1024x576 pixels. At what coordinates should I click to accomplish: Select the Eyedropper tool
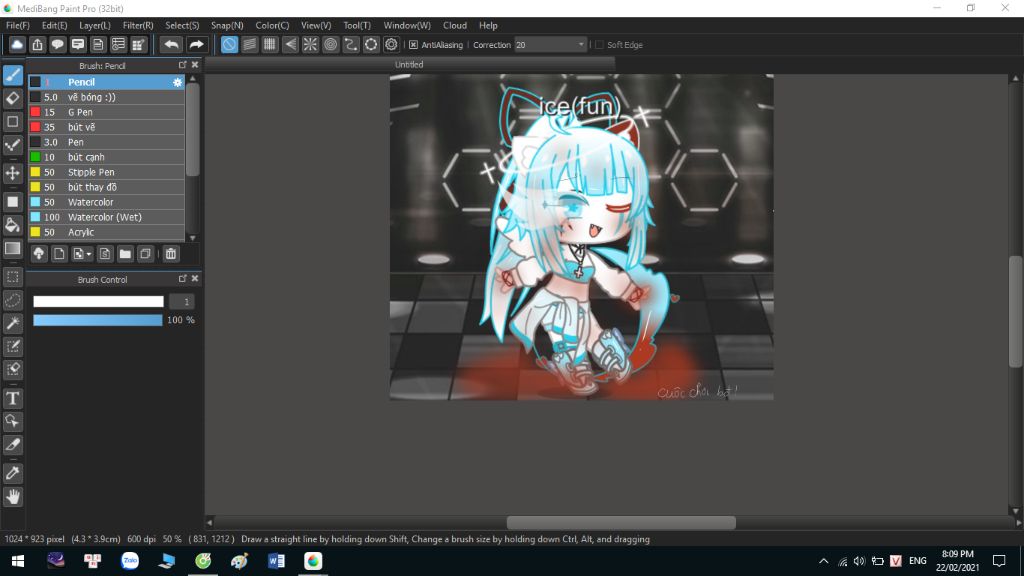click(12, 473)
